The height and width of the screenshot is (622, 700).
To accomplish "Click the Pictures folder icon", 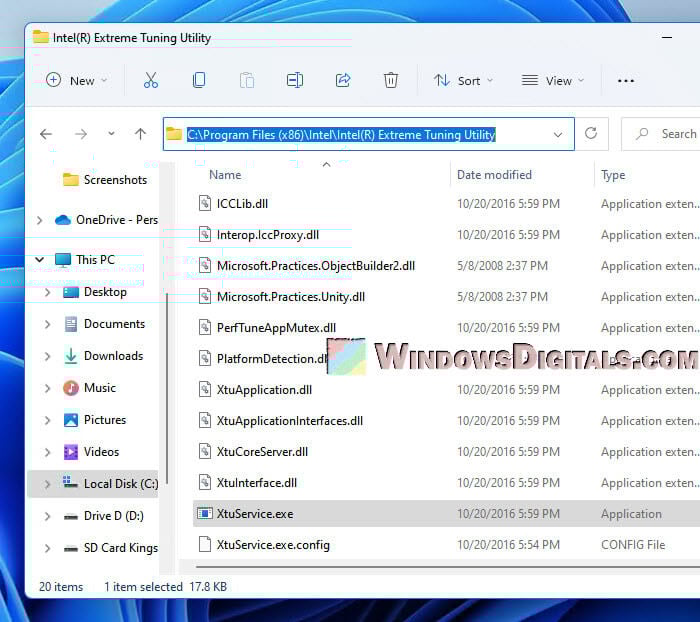I will coord(71,420).
